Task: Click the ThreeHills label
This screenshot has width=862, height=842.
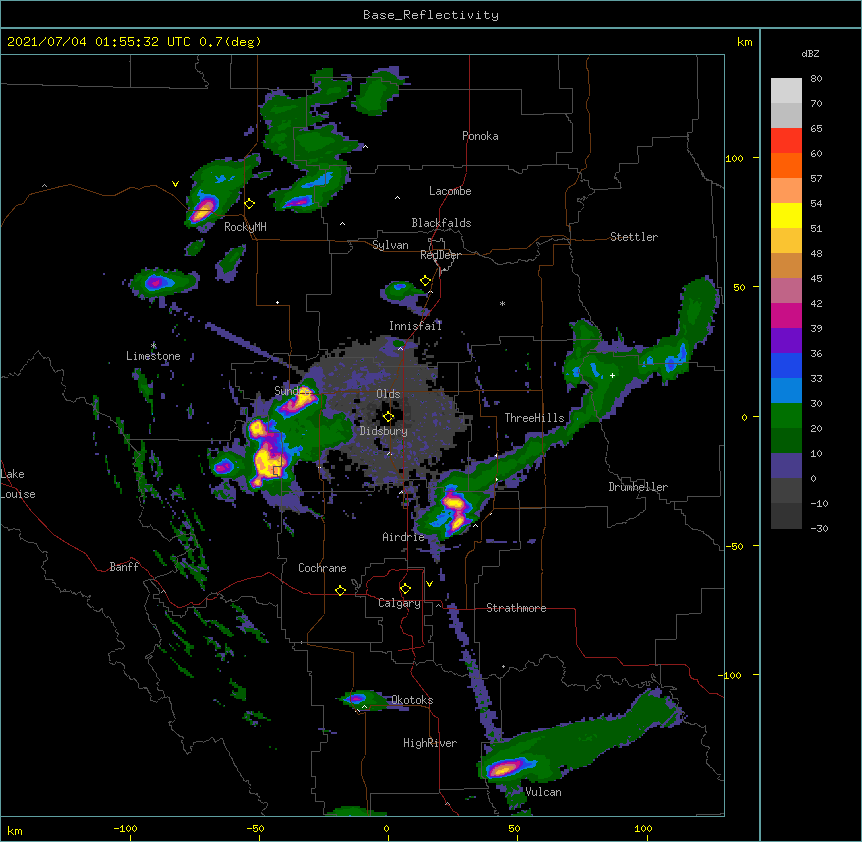Action: pos(534,418)
